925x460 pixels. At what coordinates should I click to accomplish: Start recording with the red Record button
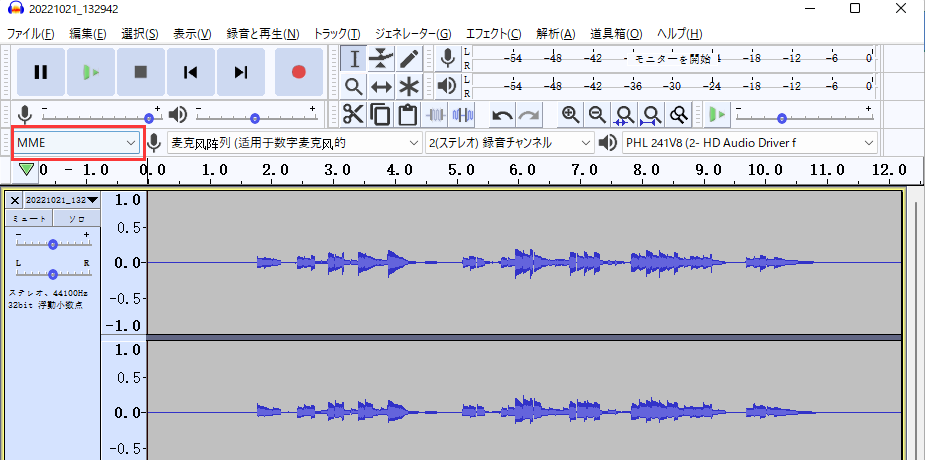(x=299, y=73)
